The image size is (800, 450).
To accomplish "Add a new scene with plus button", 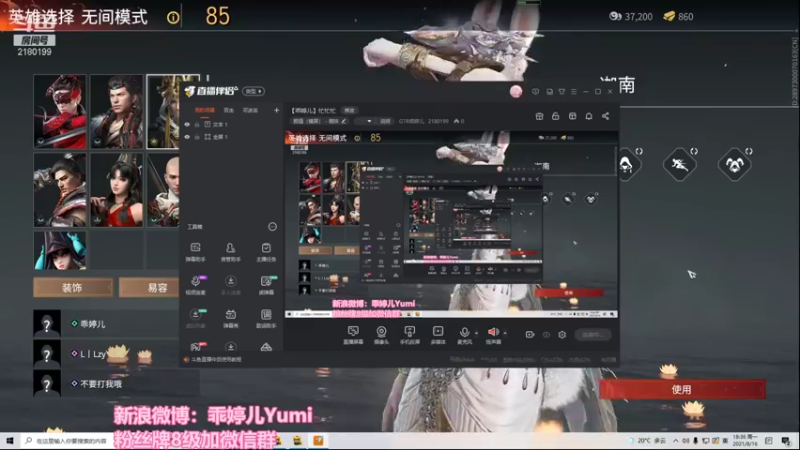I will [x=276, y=110].
